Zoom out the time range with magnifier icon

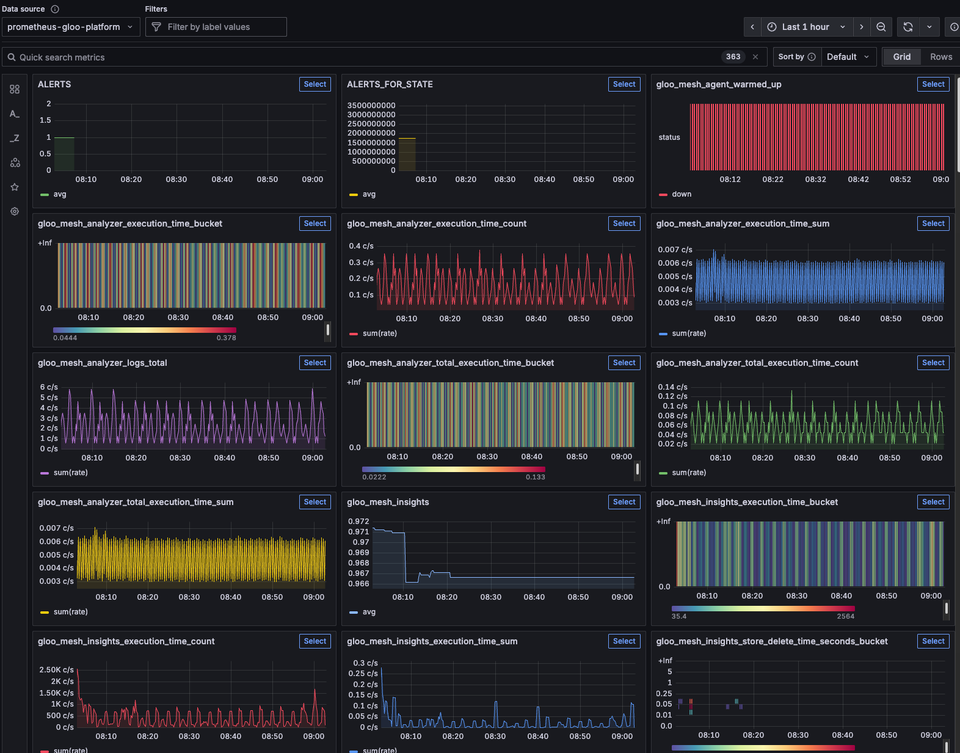880,27
